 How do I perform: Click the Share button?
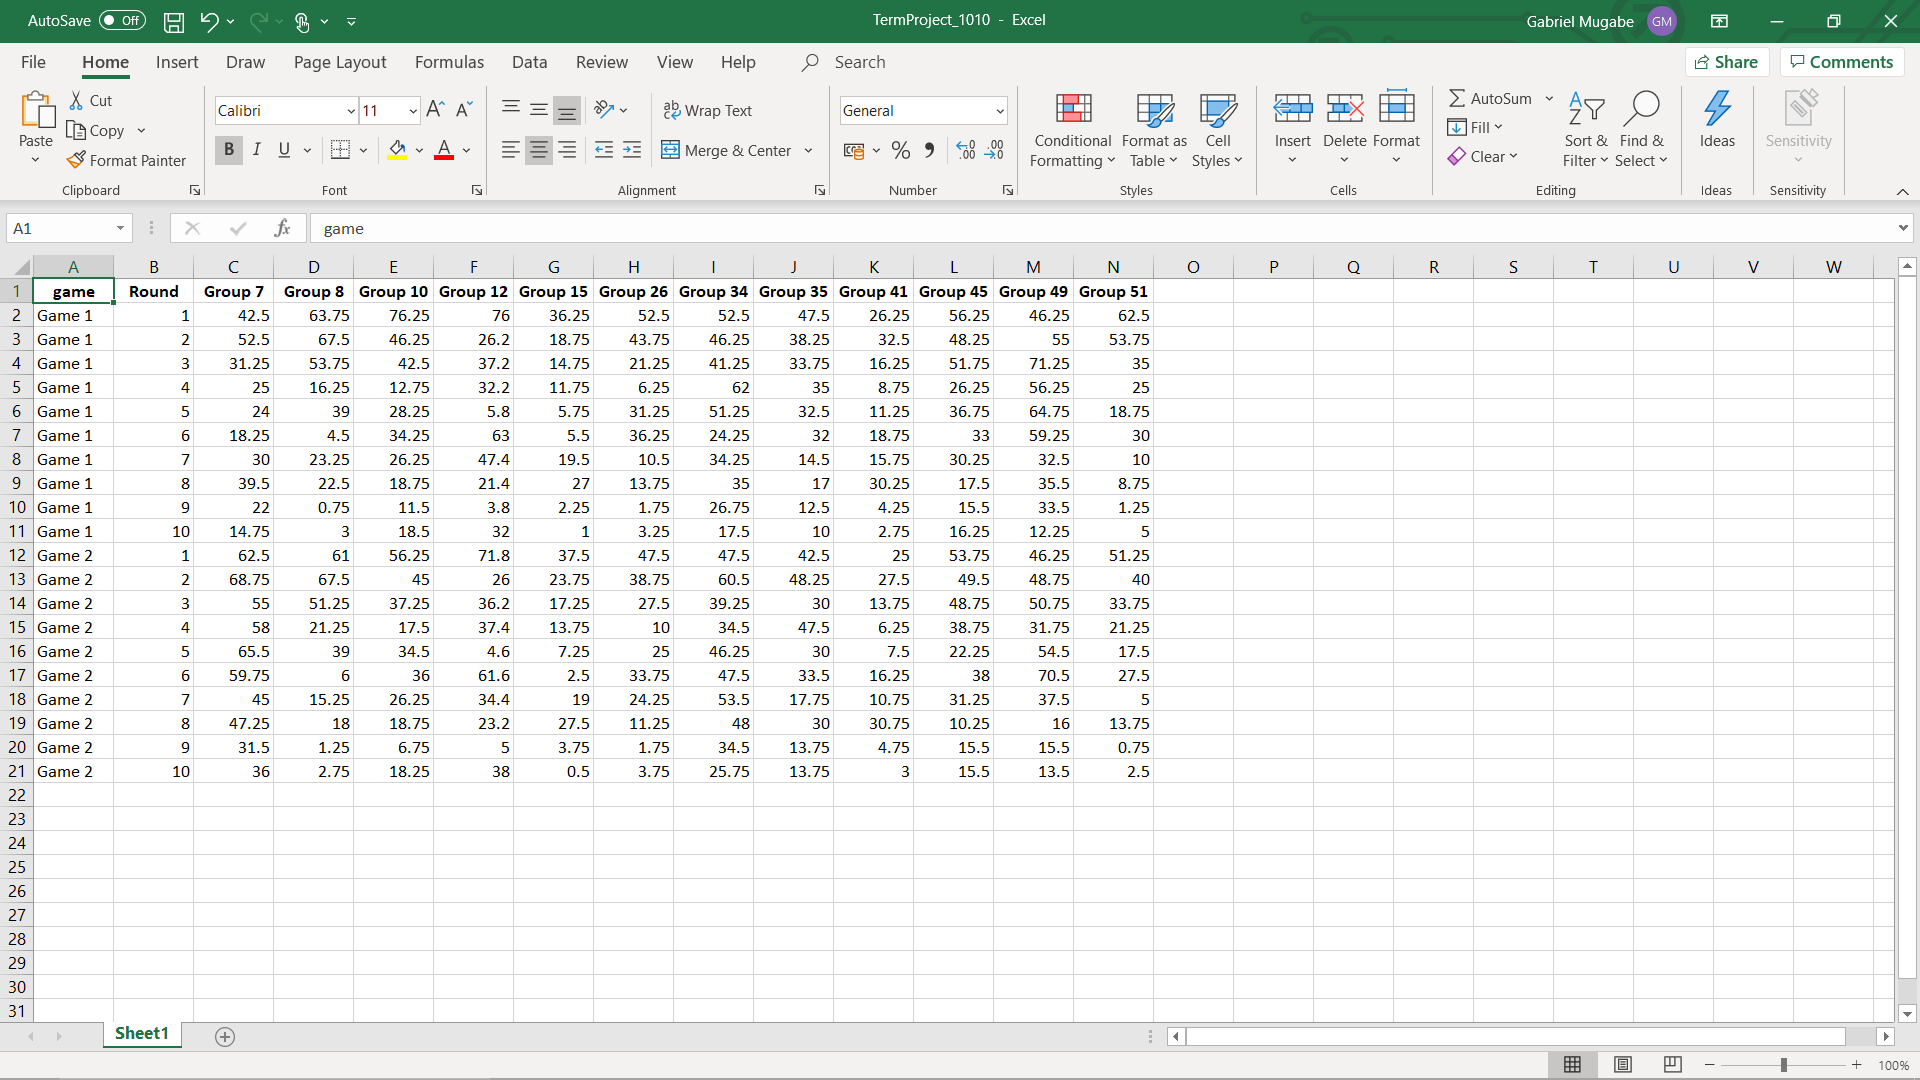1729,62
